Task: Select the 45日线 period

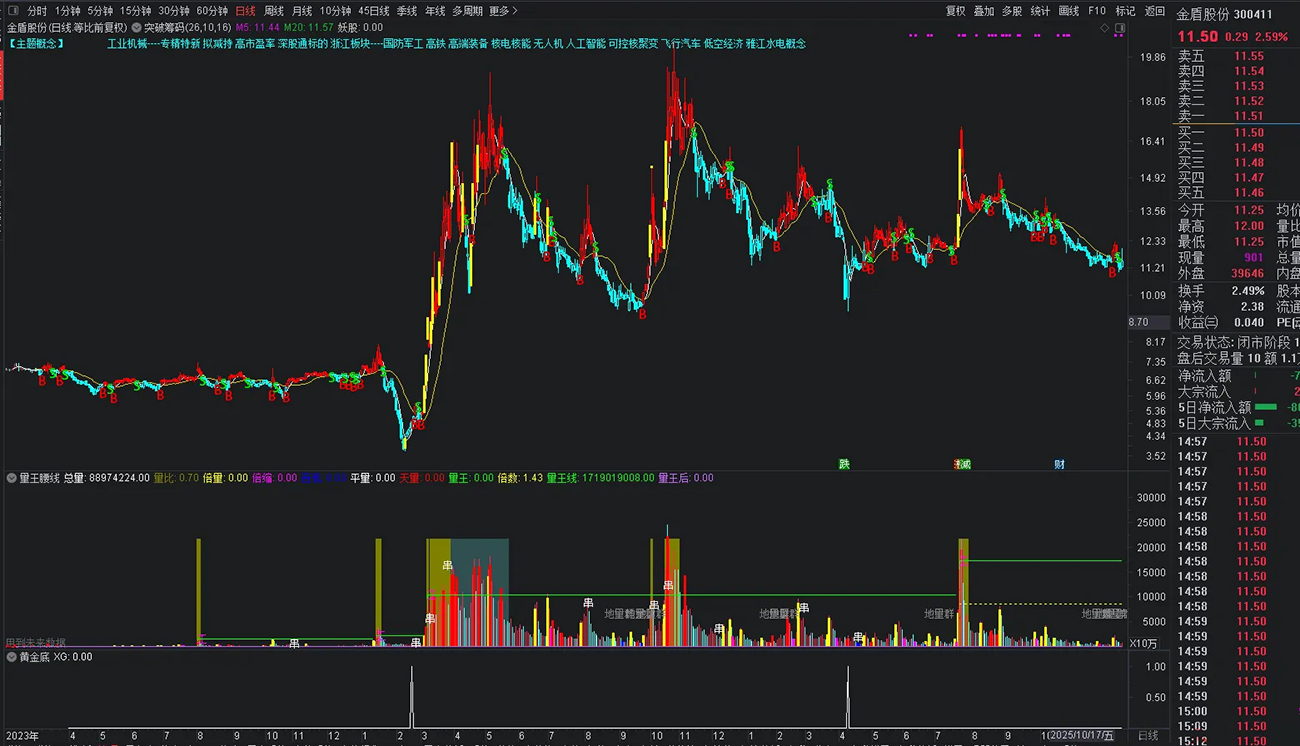Action: click(374, 11)
